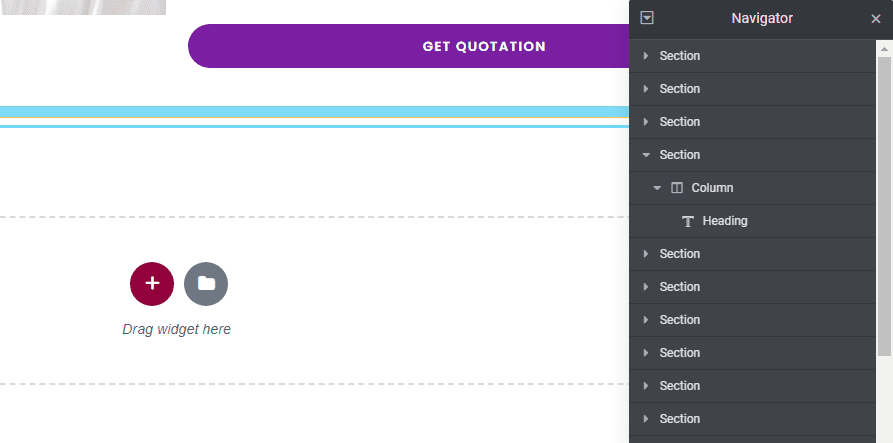Click the Navigator title text

[x=762, y=18]
